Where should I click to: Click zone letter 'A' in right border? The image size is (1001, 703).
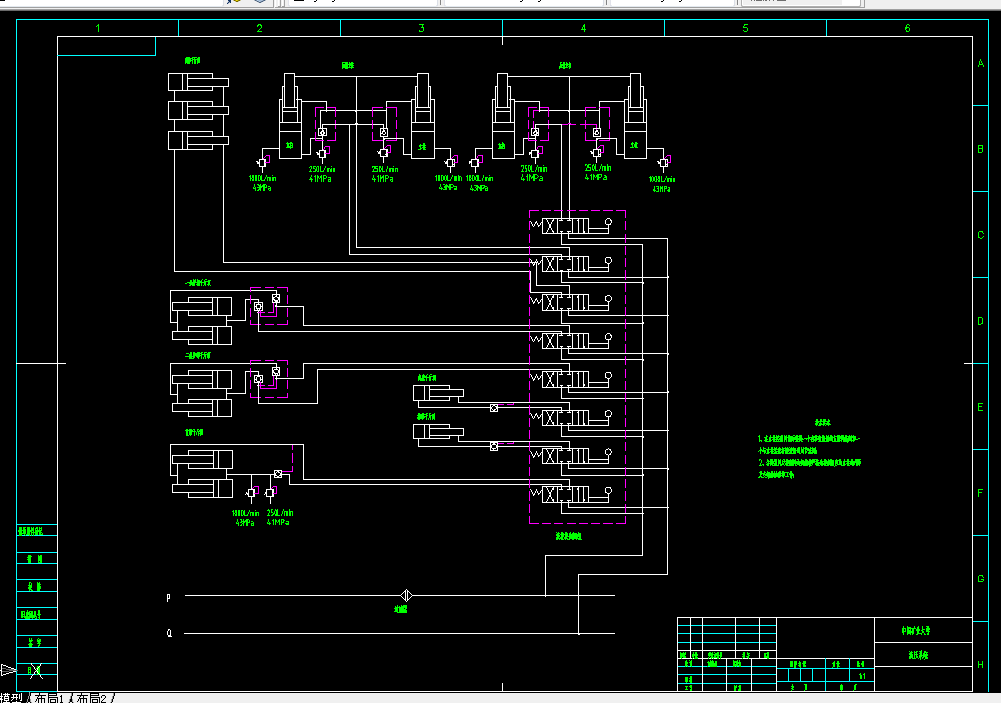pyautogui.click(x=981, y=63)
